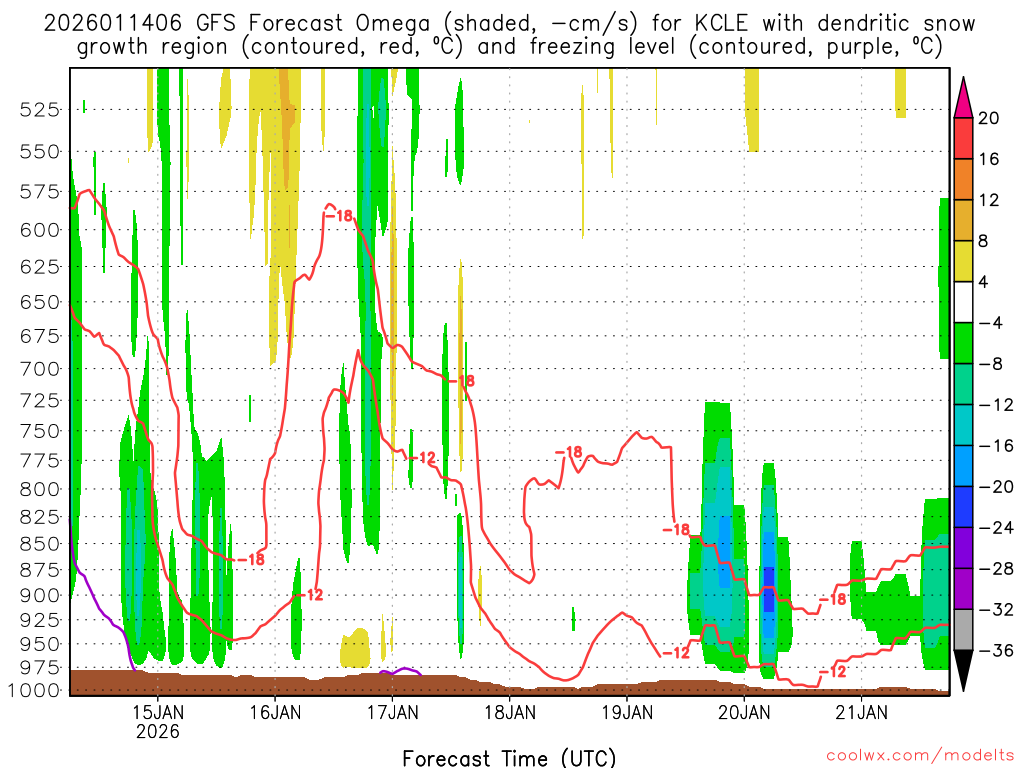Click the 800 pressure level label
This screenshot has height=768, width=1024.
click(x=40, y=489)
